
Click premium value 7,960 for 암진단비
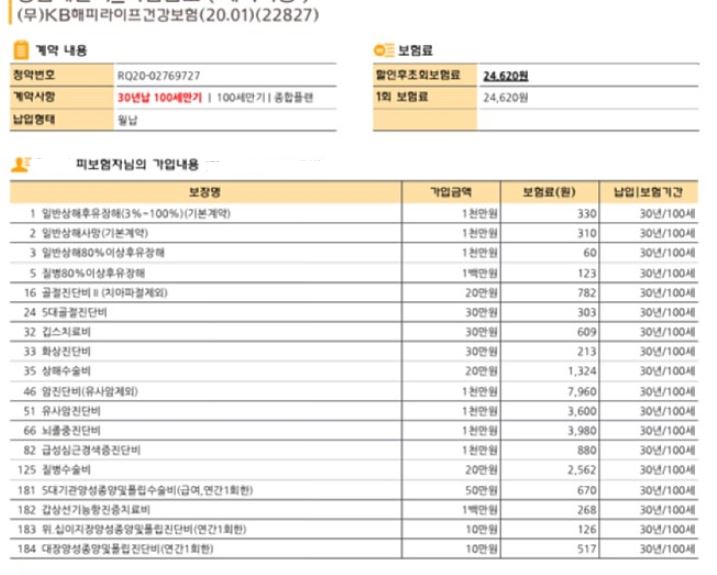pyautogui.click(x=582, y=392)
